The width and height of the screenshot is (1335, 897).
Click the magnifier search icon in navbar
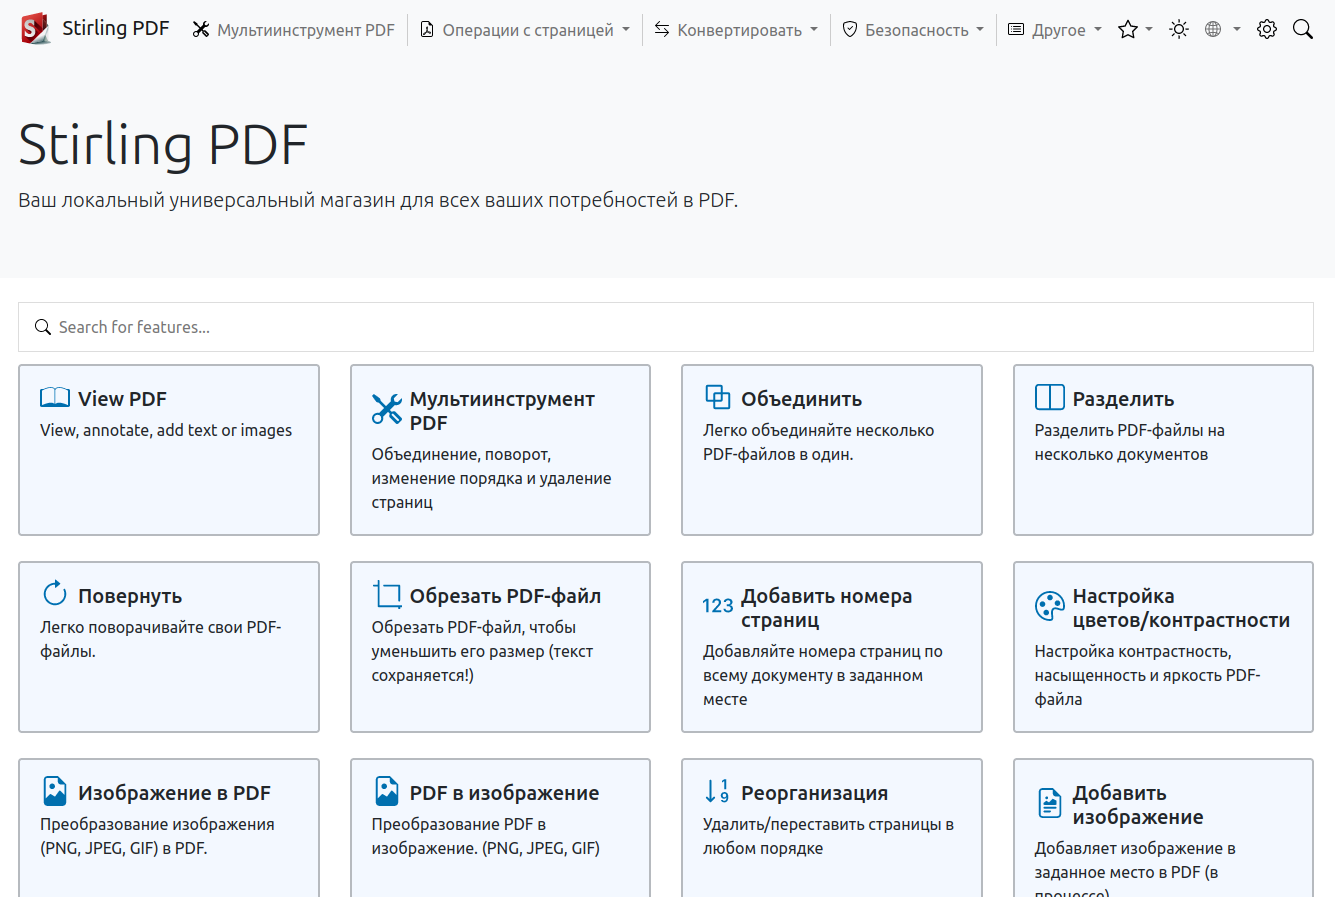point(1302,29)
